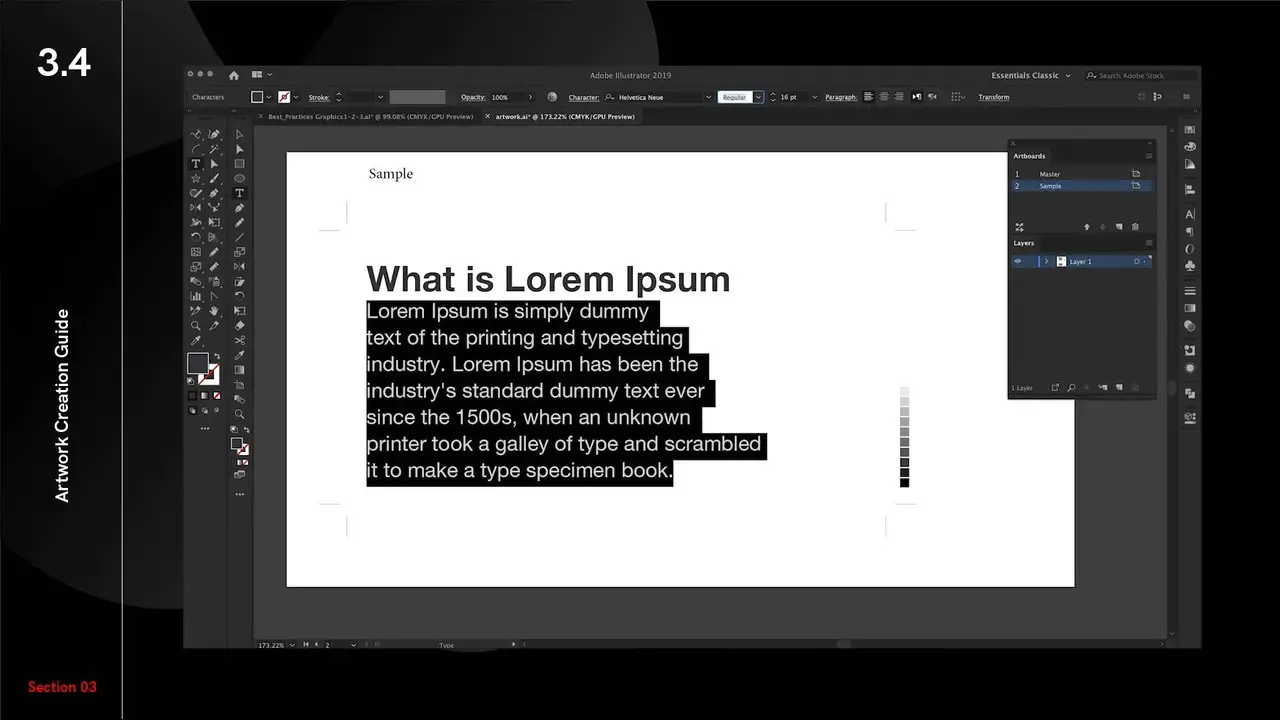This screenshot has height=720, width=1280.
Task: Open the align options grid dropdown
Action: click(958, 97)
